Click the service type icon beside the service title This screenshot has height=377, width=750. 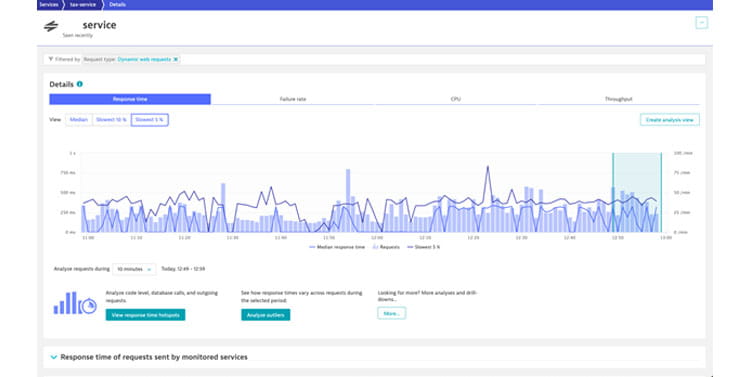click(51, 26)
